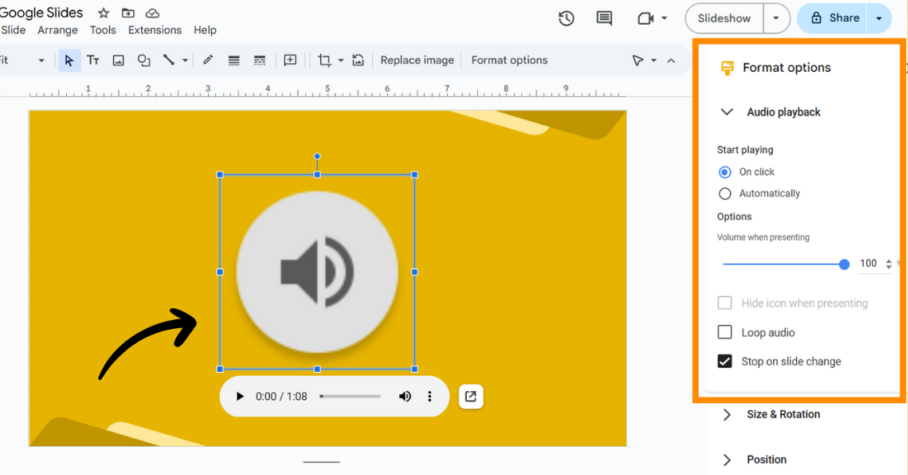Click the border weight icon

233,60
